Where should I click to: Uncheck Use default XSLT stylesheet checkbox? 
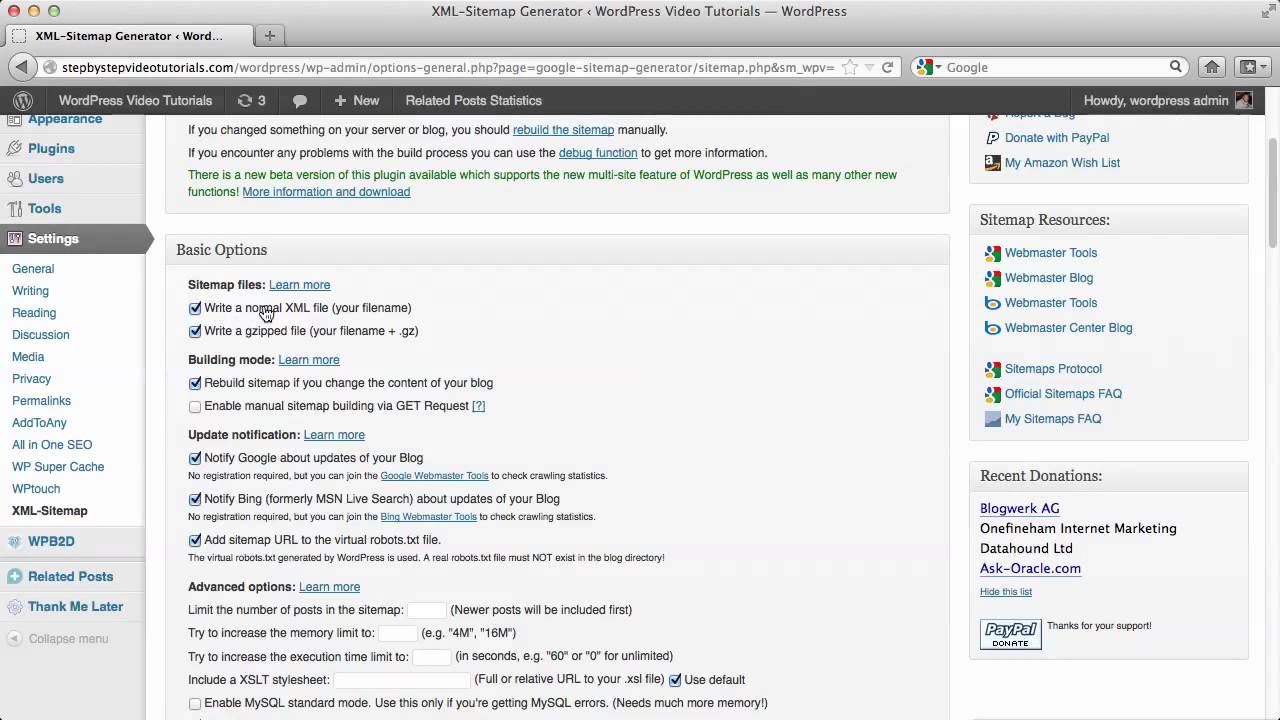pyautogui.click(x=675, y=680)
